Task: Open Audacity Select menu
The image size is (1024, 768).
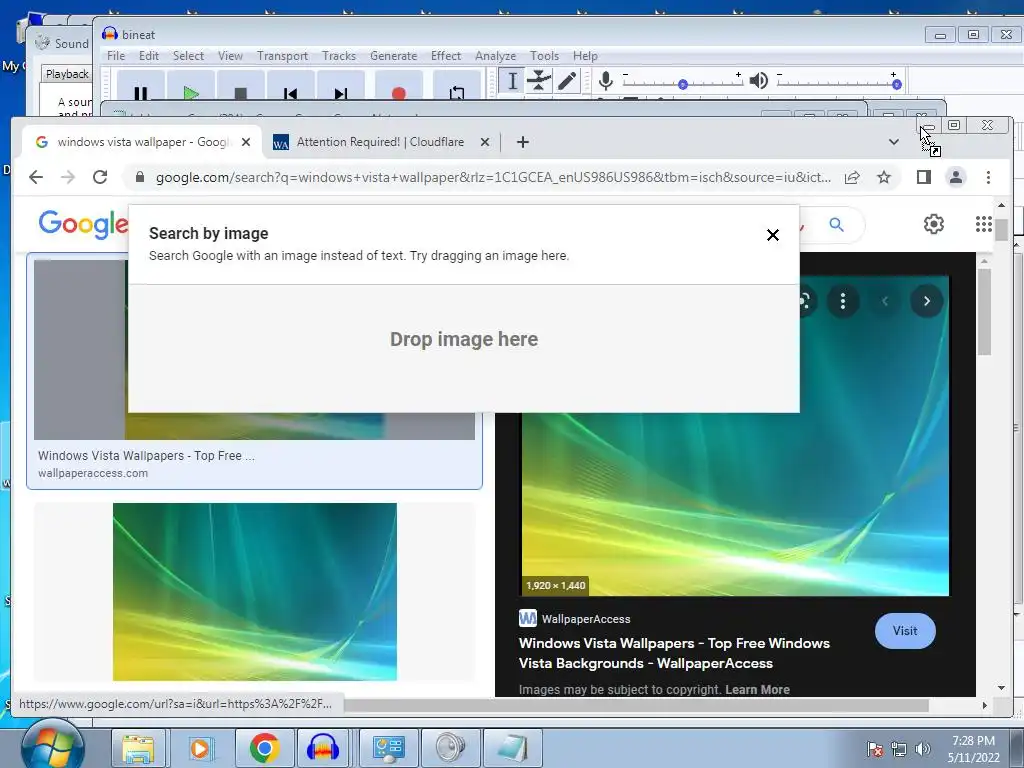Action: (188, 56)
